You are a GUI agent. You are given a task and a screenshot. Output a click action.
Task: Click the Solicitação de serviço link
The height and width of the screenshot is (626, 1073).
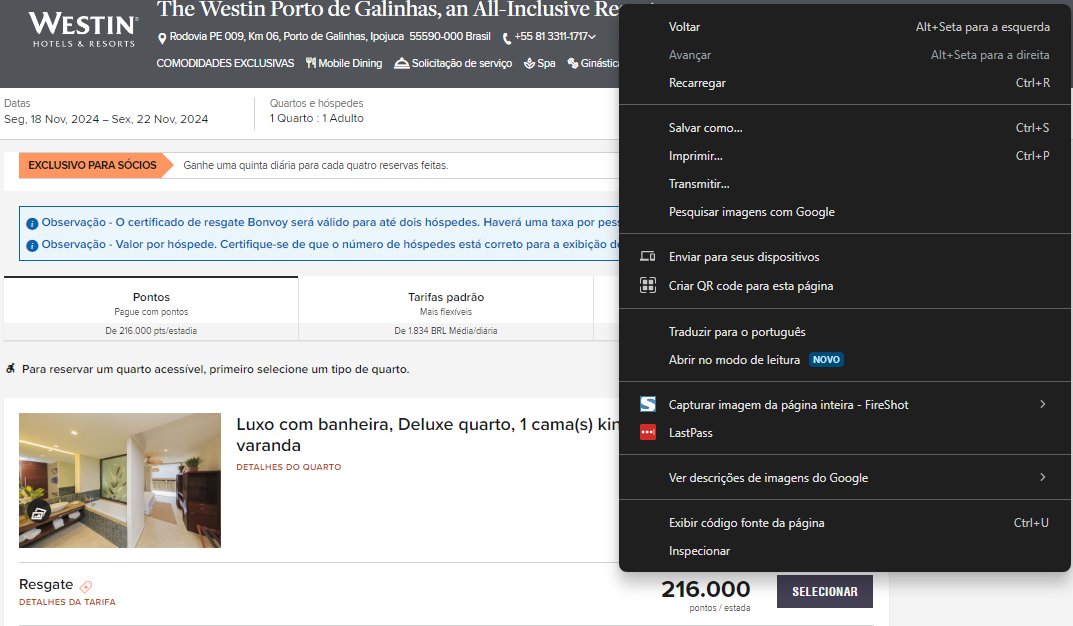[462, 63]
